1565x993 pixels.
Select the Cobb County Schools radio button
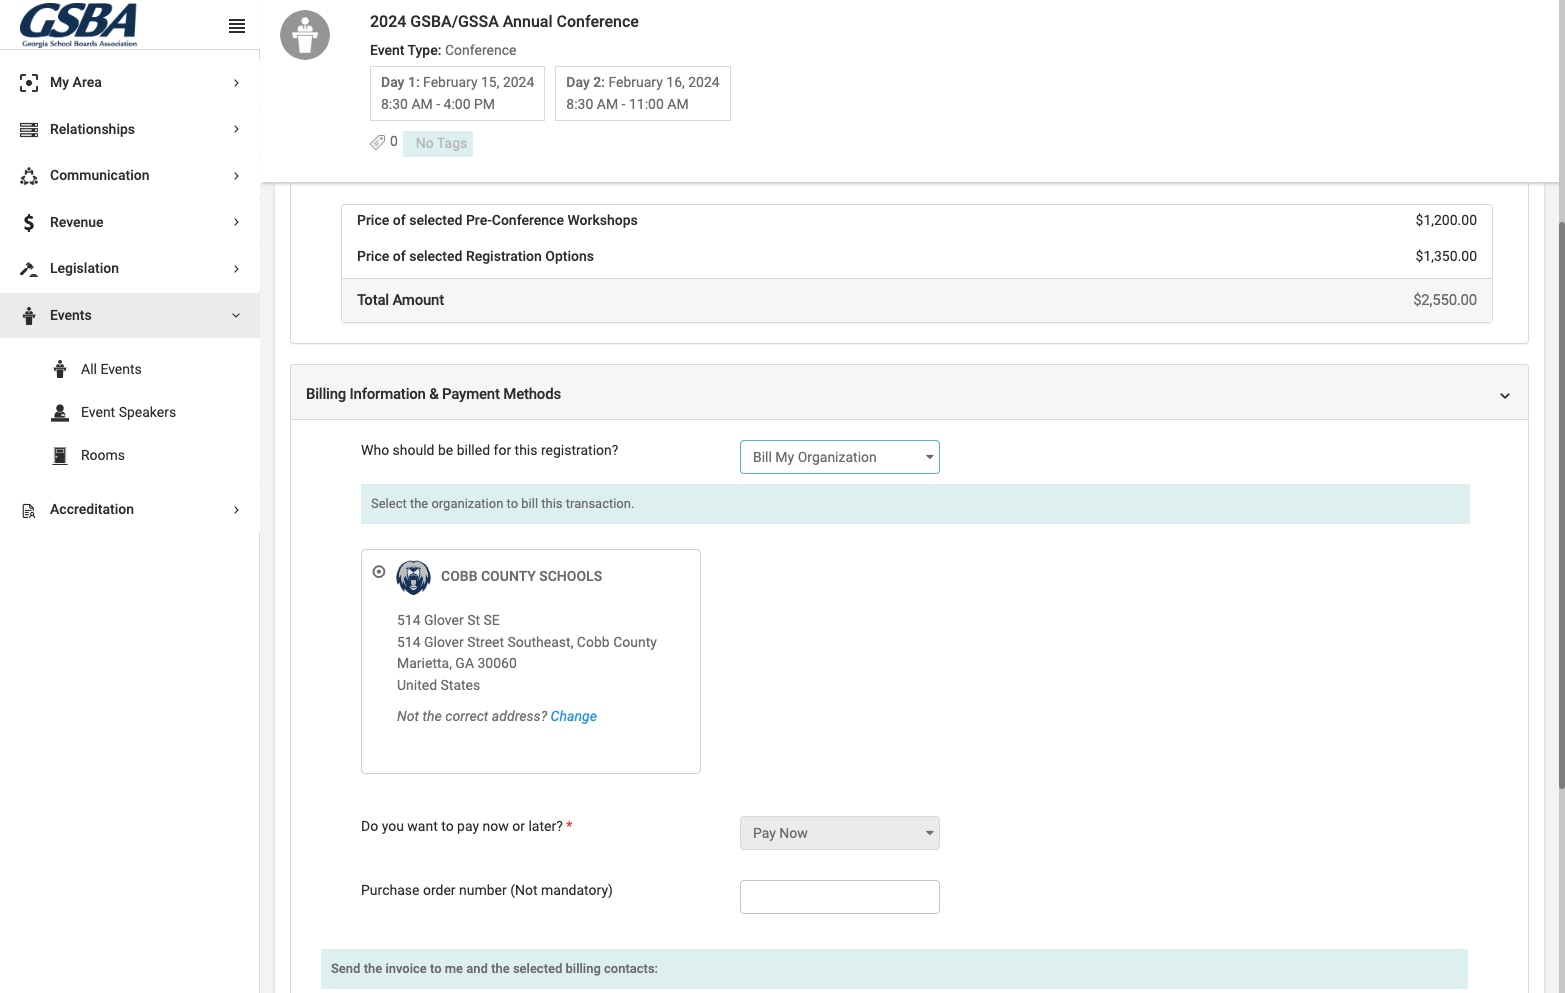(x=379, y=572)
